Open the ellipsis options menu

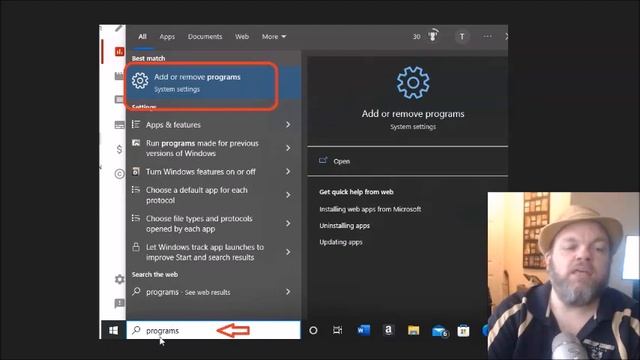click(x=487, y=36)
